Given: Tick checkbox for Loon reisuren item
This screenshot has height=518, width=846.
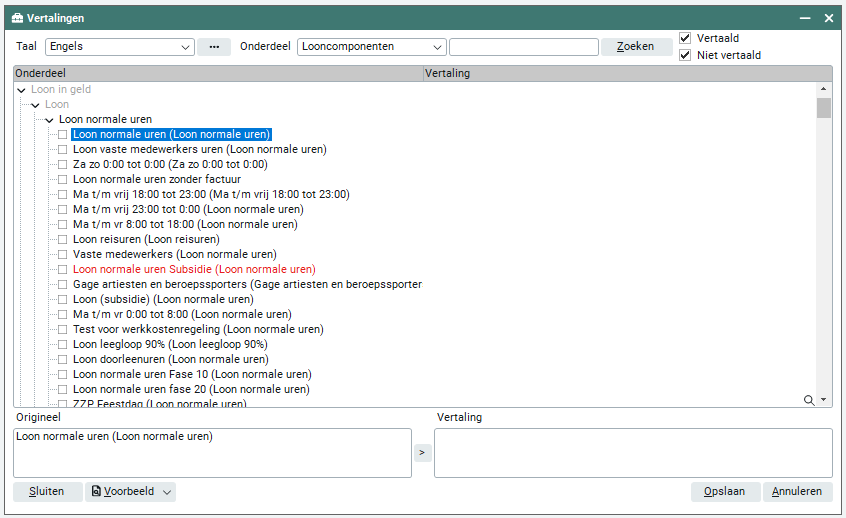Looking at the screenshot, I should click(63, 240).
